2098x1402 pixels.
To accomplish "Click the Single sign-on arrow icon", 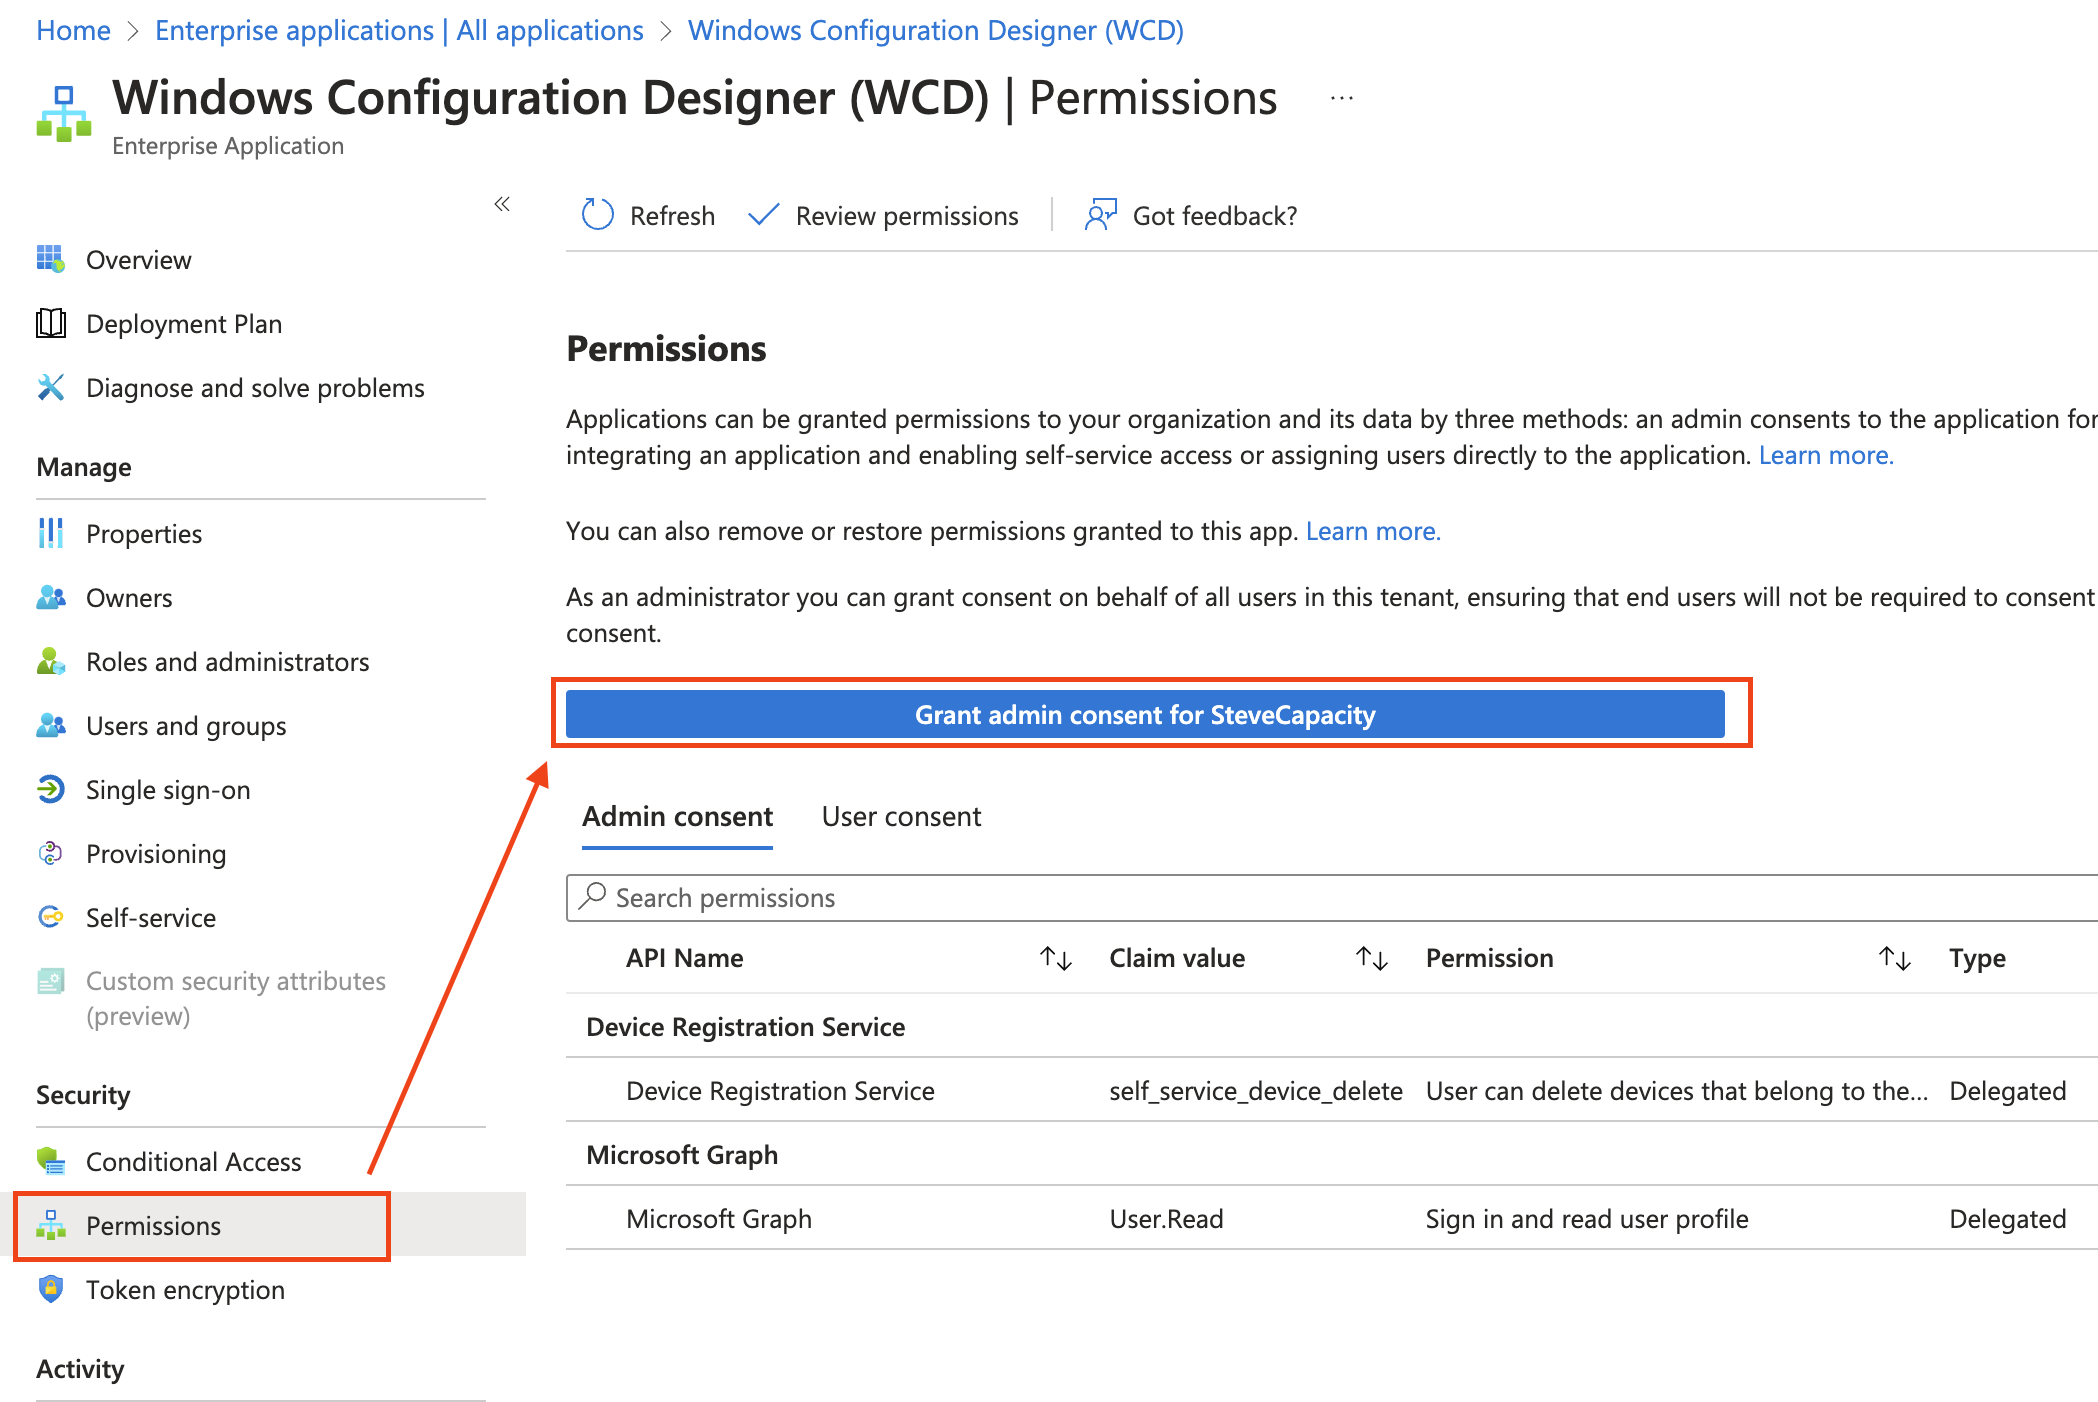I will coord(51,789).
